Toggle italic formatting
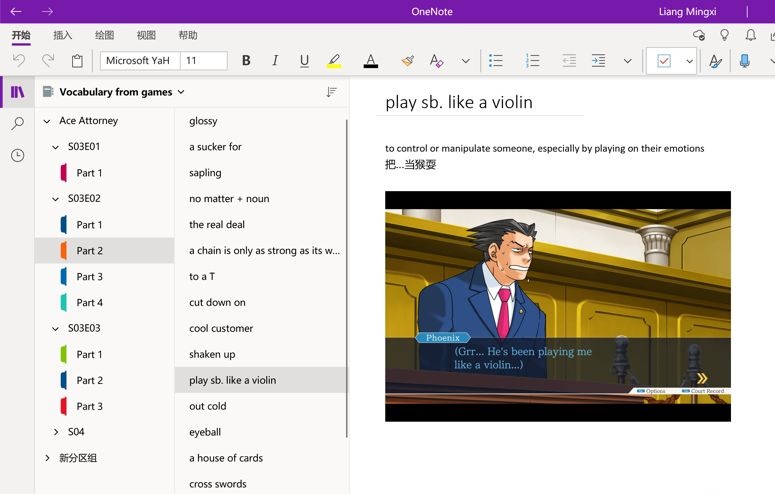 [275, 61]
